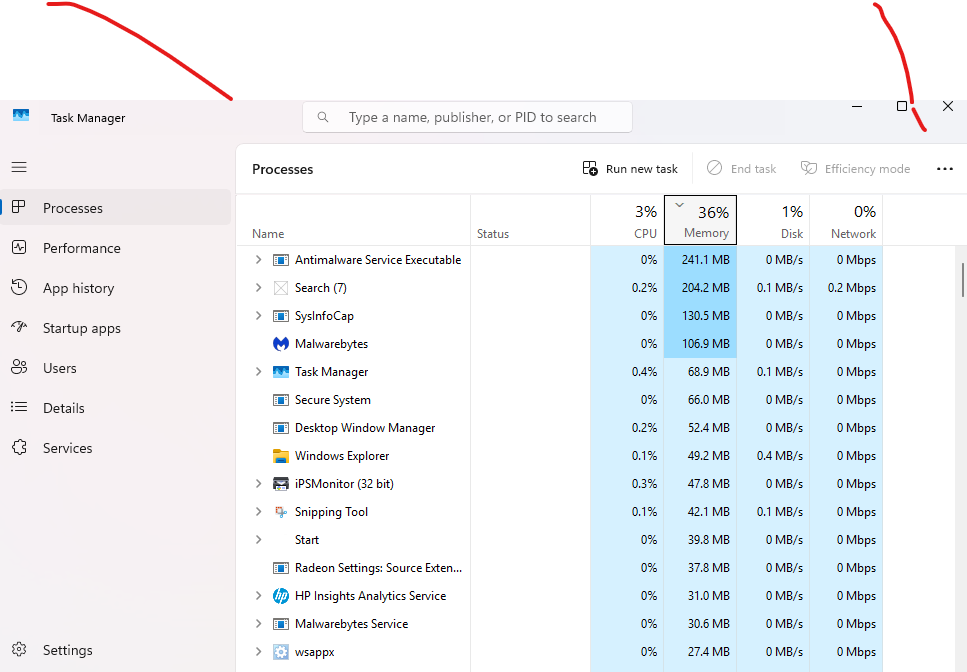967x672 pixels.
Task: Sort by the Disk column header
Action: 773,220
